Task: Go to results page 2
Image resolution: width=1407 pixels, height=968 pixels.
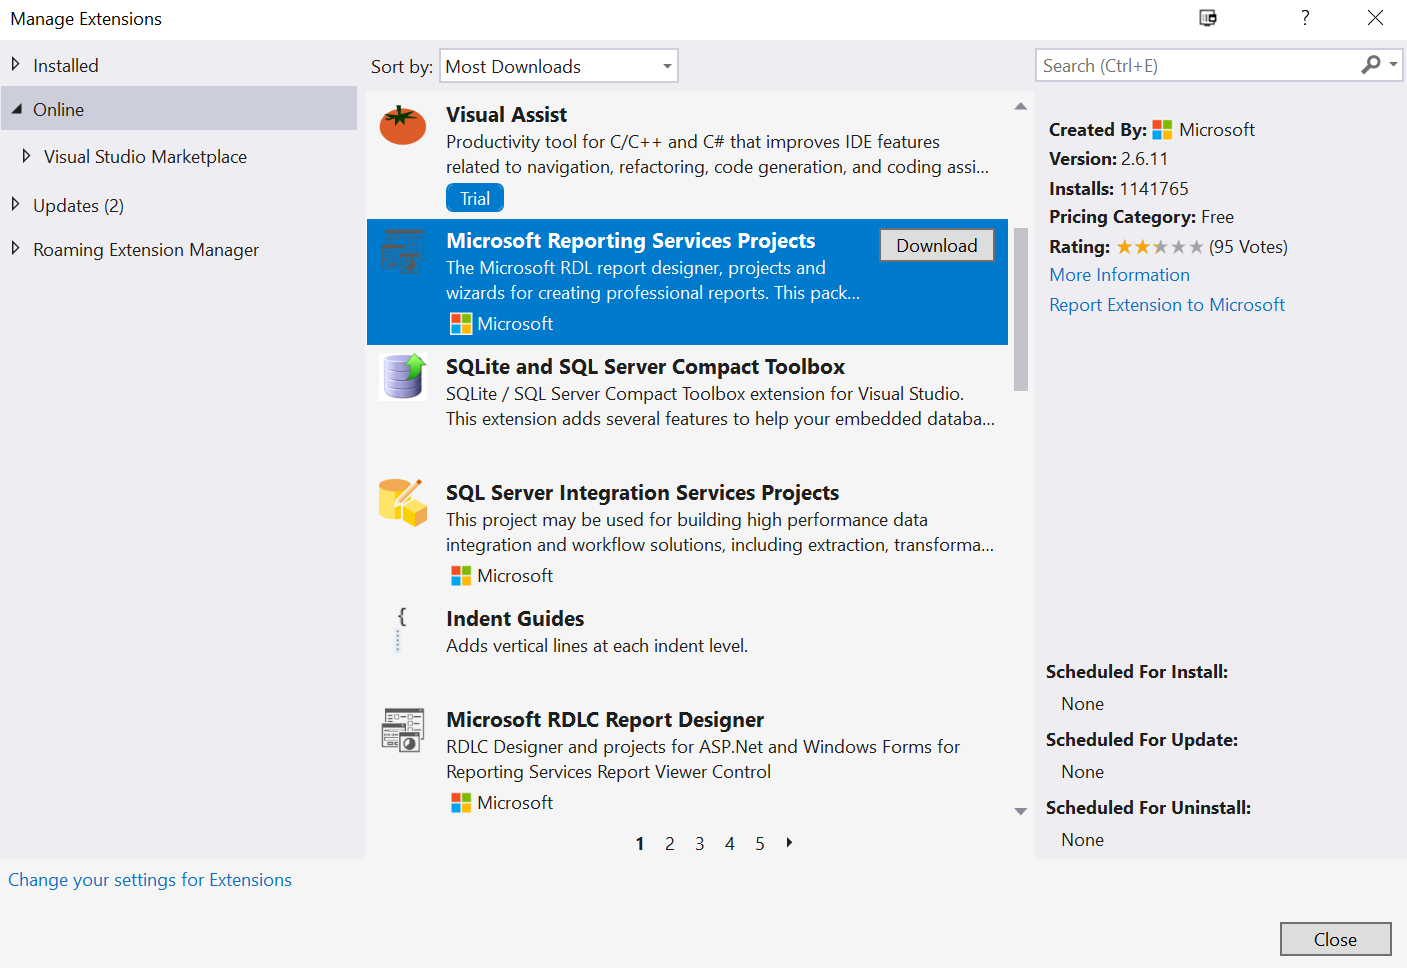Action: point(670,844)
